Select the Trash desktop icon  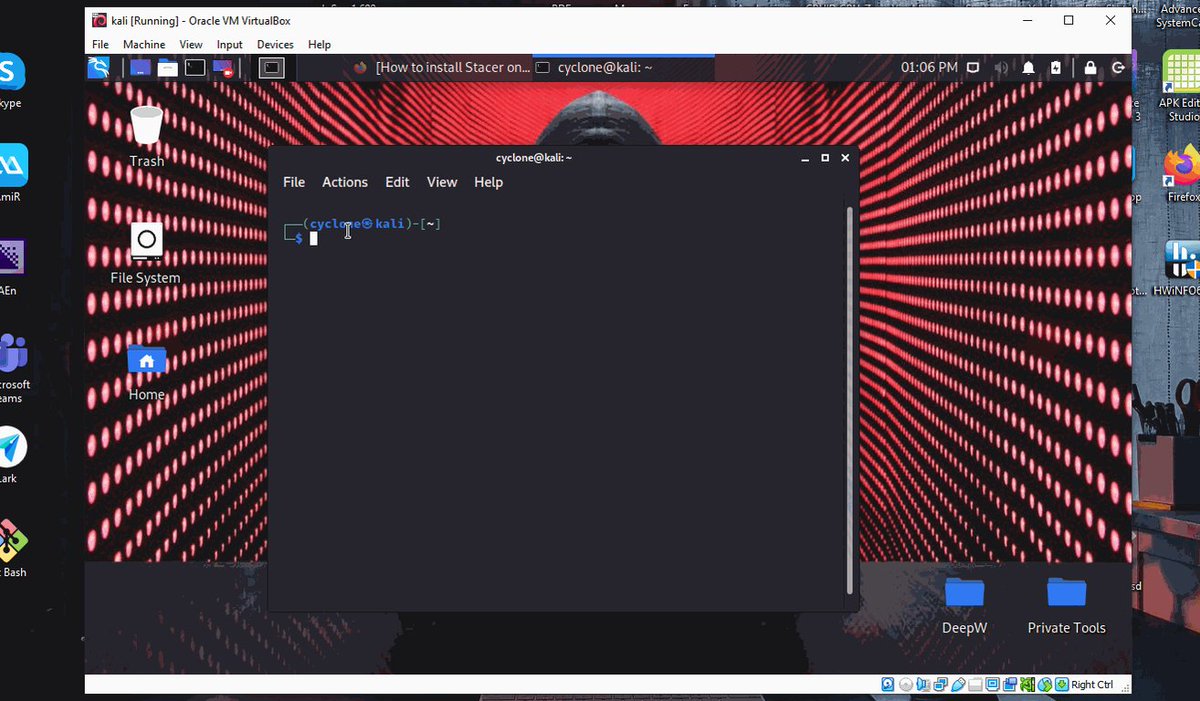(x=146, y=136)
